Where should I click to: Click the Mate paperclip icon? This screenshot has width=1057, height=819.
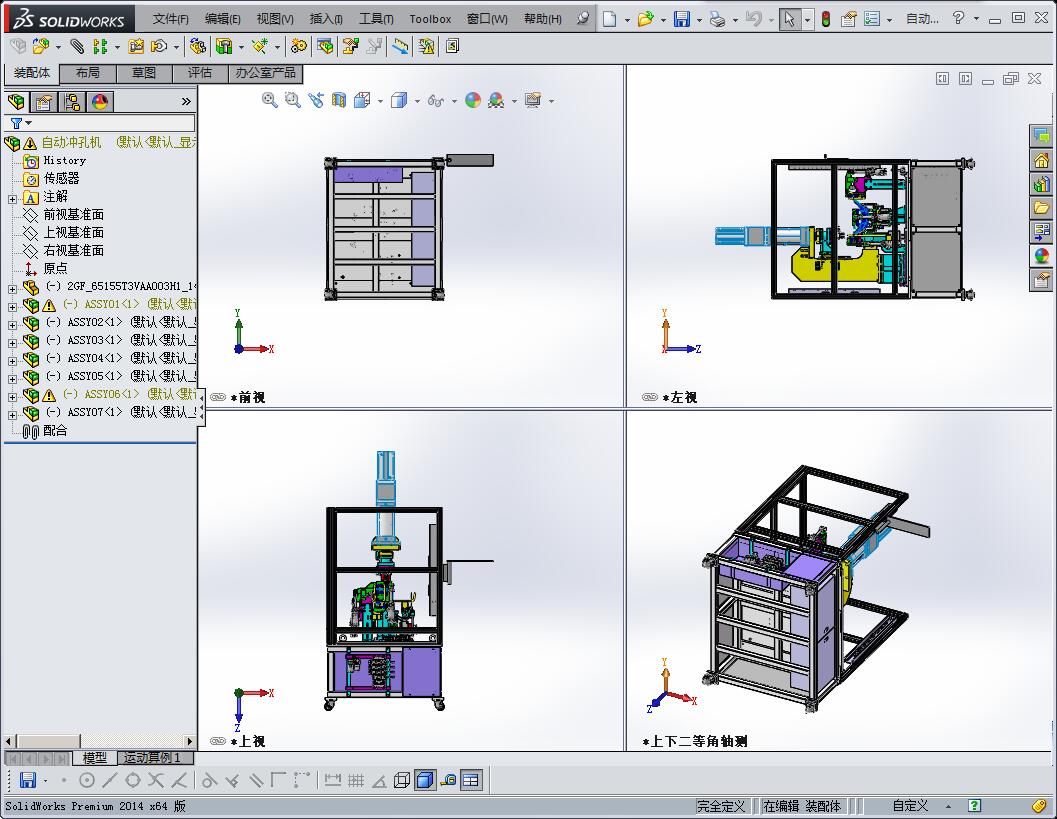77,47
